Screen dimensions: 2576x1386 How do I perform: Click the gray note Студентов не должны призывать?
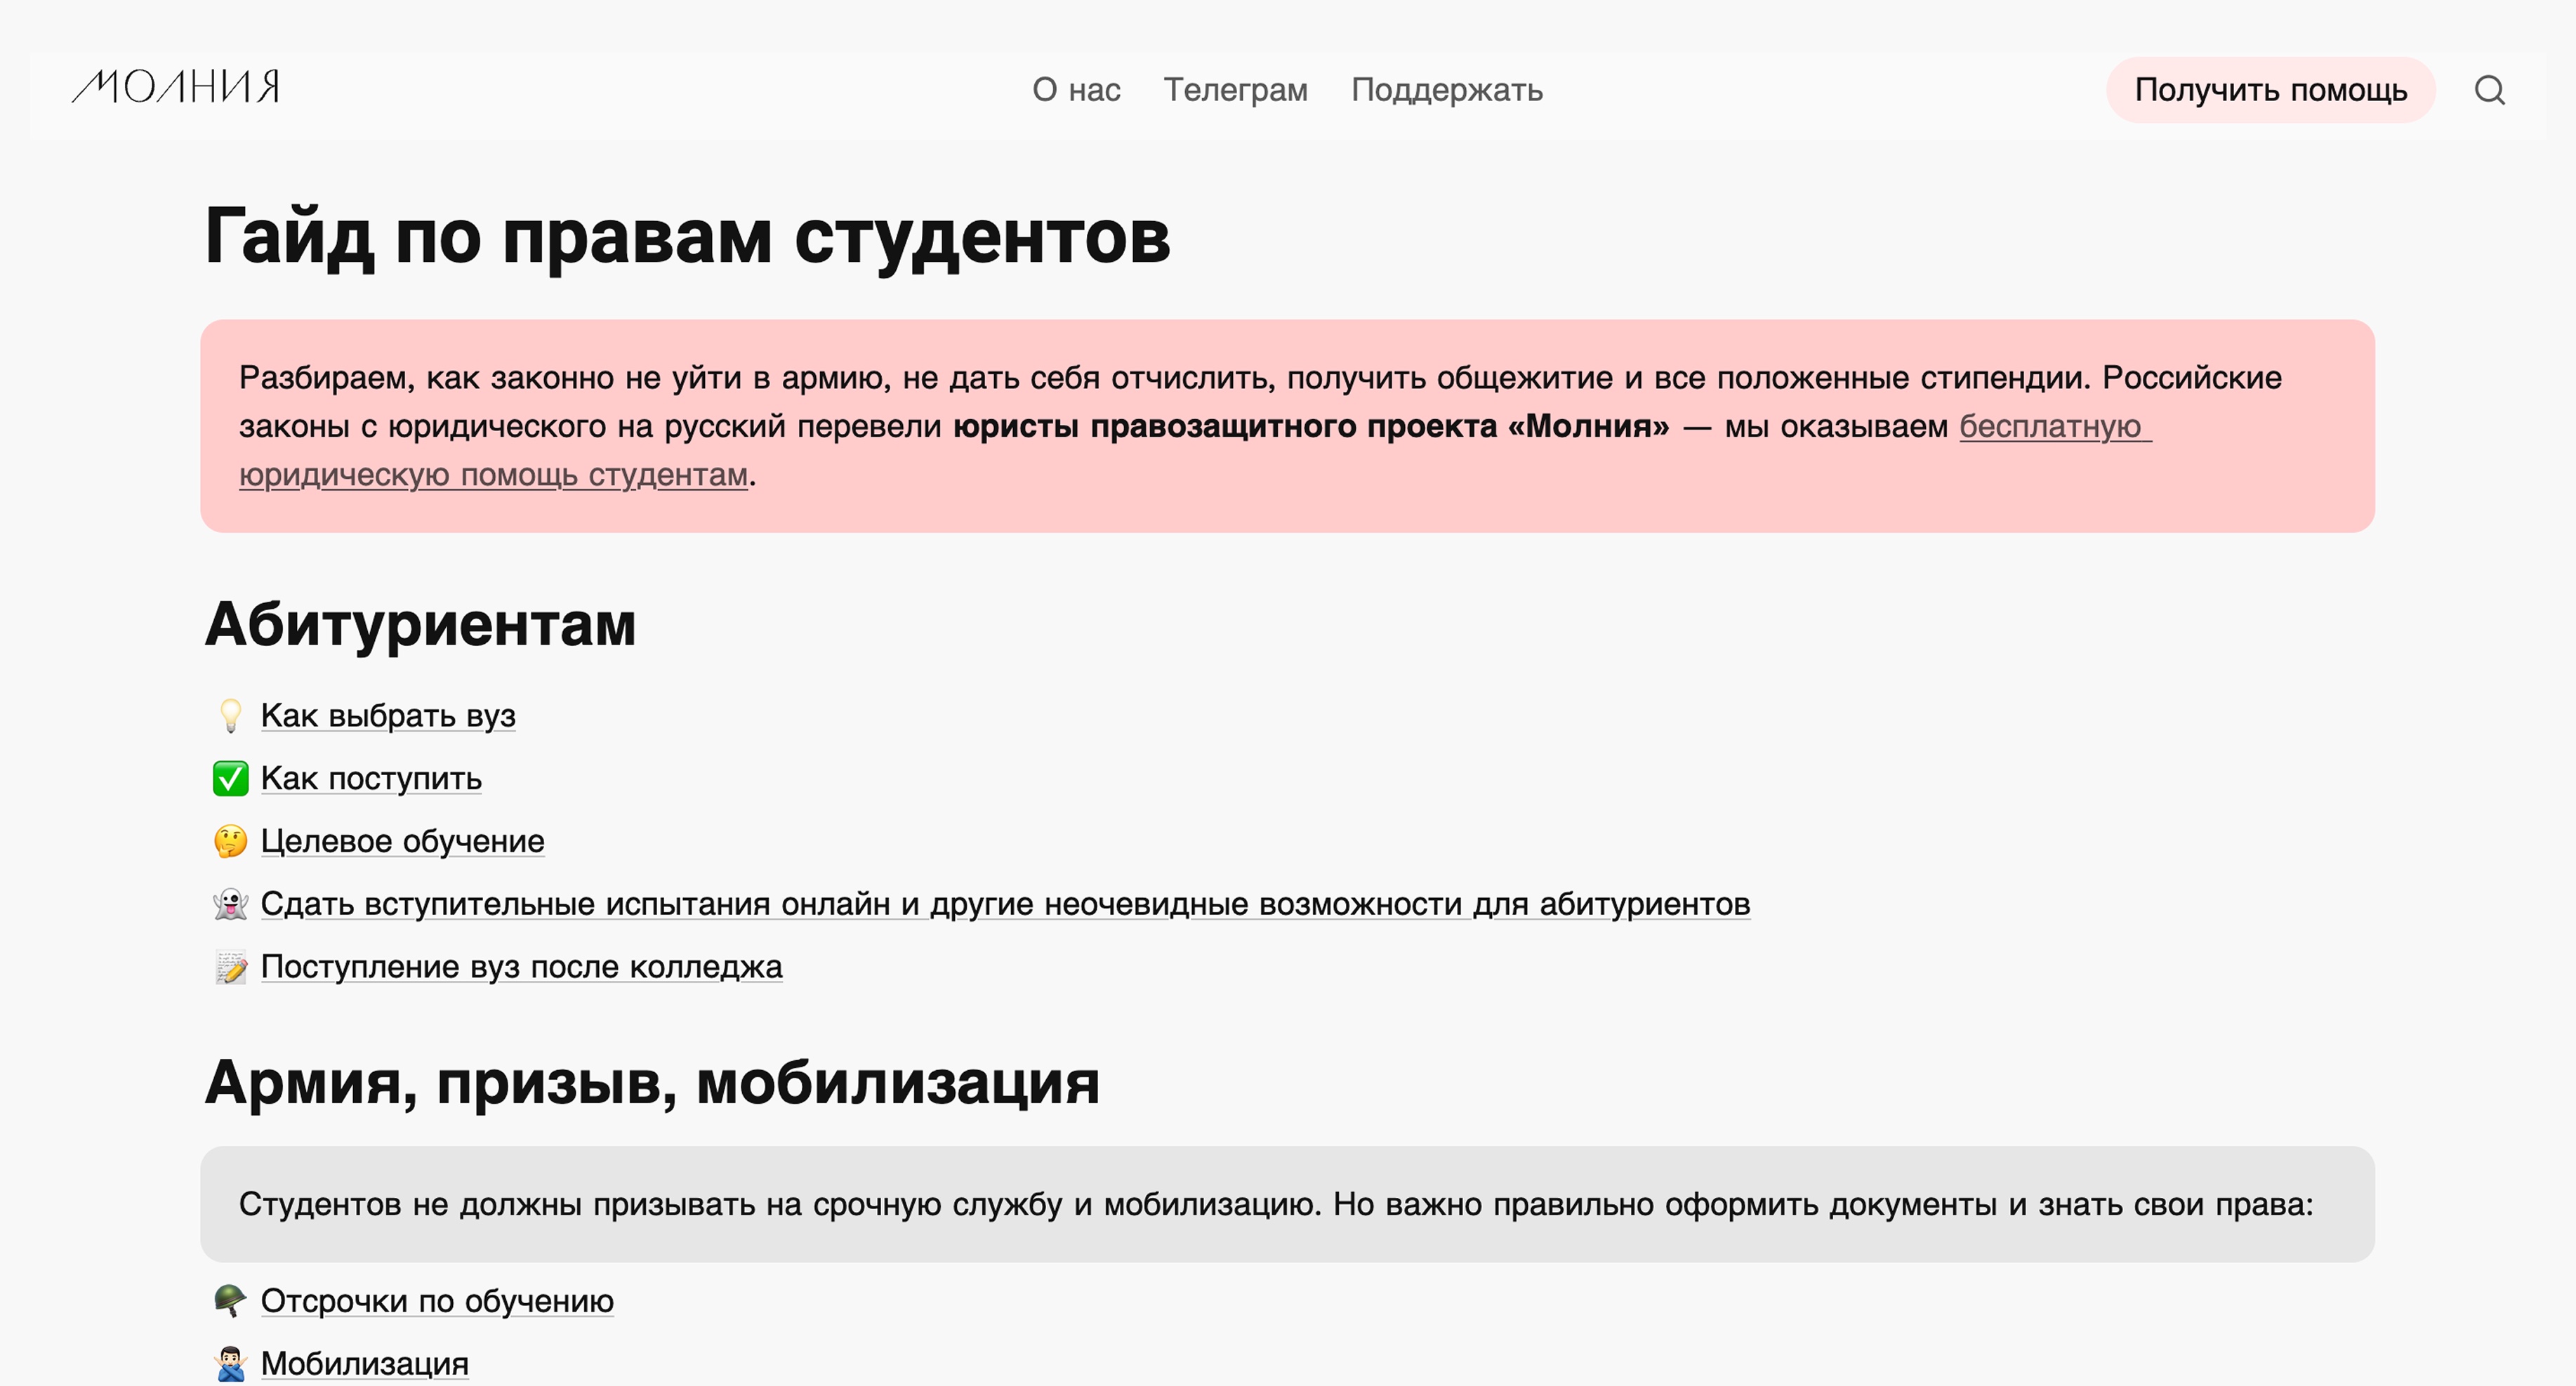pyautogui.click(x=1287, y=1204)
